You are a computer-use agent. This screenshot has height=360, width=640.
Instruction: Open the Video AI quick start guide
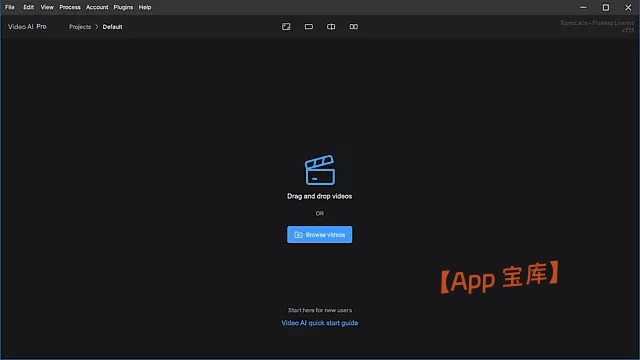pos(320,323)
